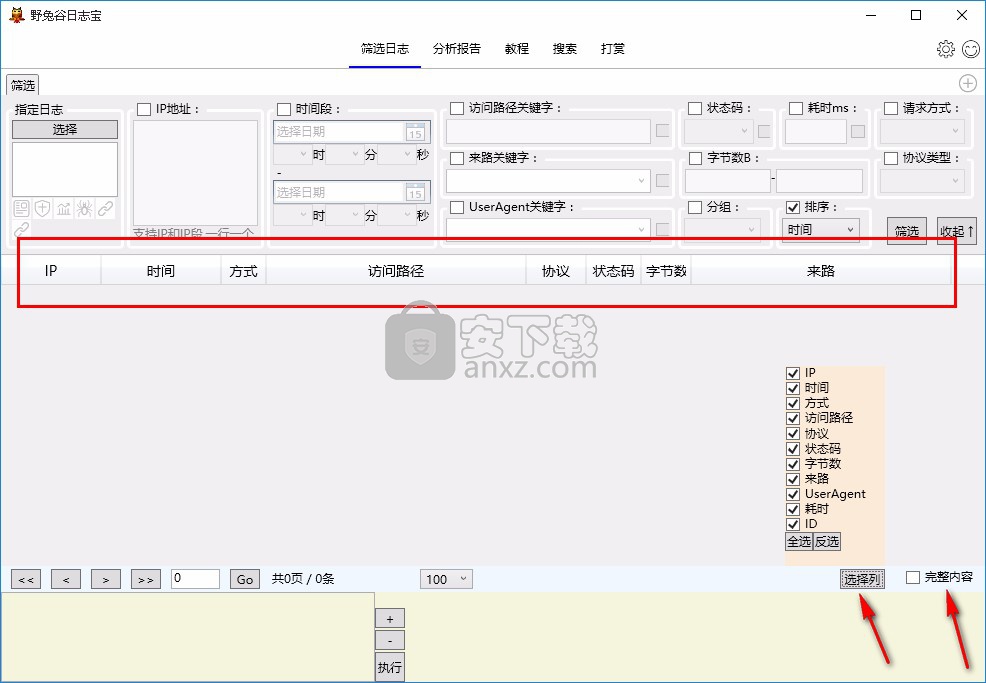Expand the 来路关键字 combo box

click(x=548, y=180)
